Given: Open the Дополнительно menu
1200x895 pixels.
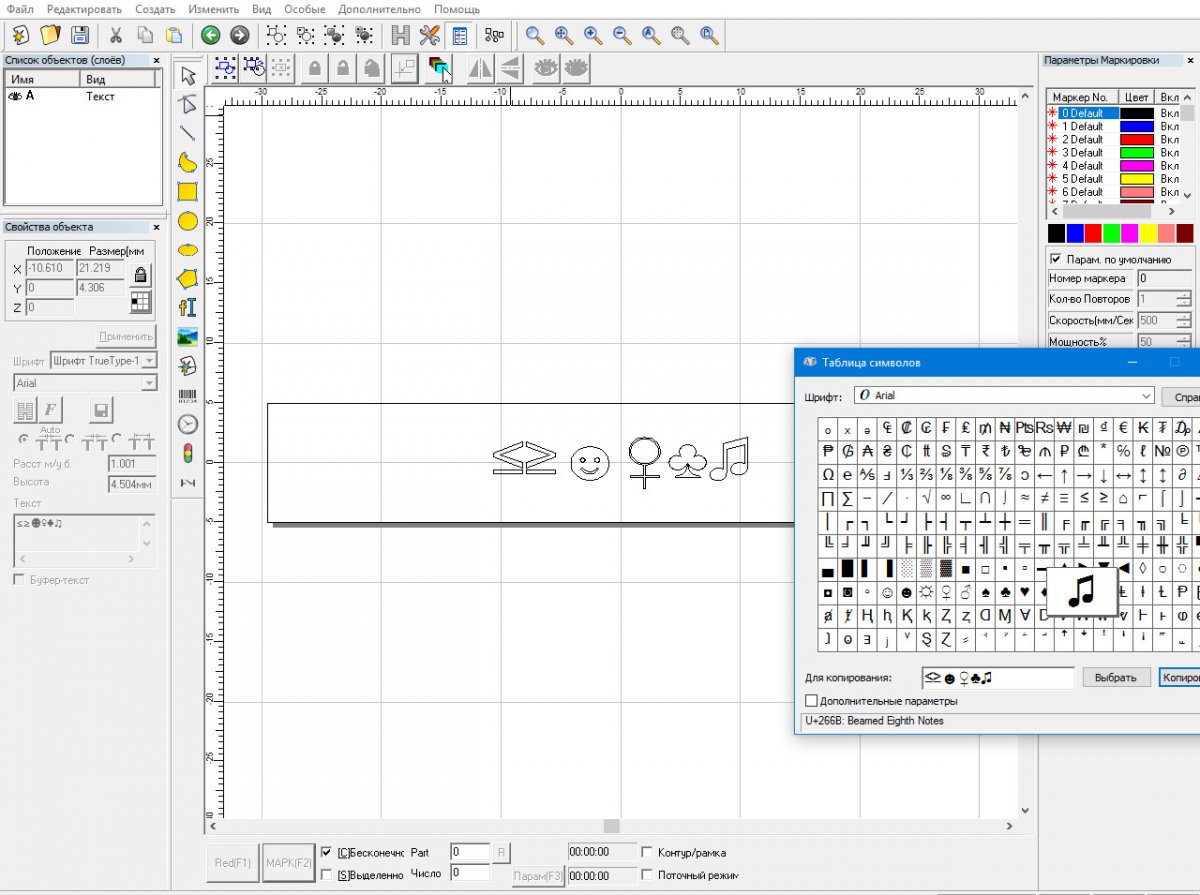Looking at the screenshot, I should [378, 9].
